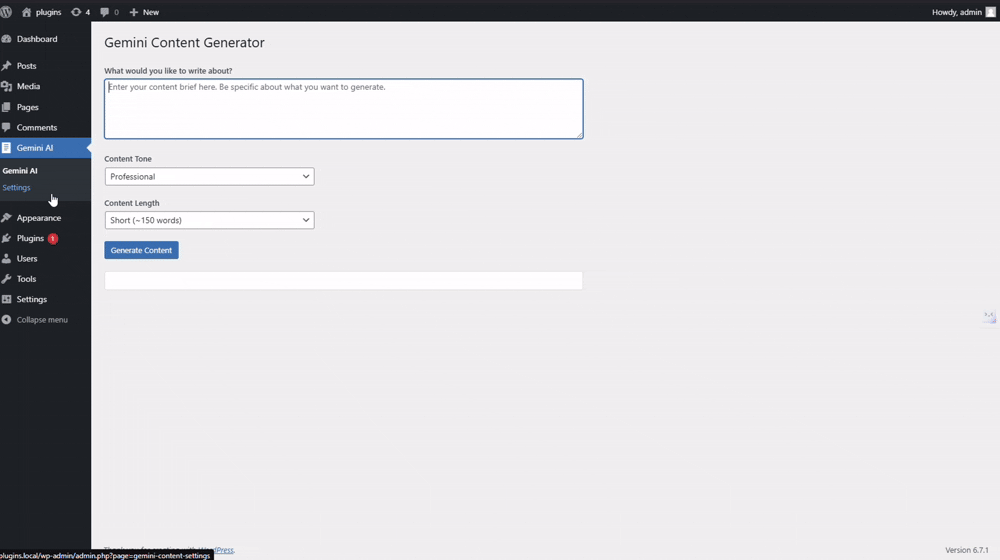Open the Content Tone dropdown
The width and height of the screenshot is (1000, 560).
[209, 177]
